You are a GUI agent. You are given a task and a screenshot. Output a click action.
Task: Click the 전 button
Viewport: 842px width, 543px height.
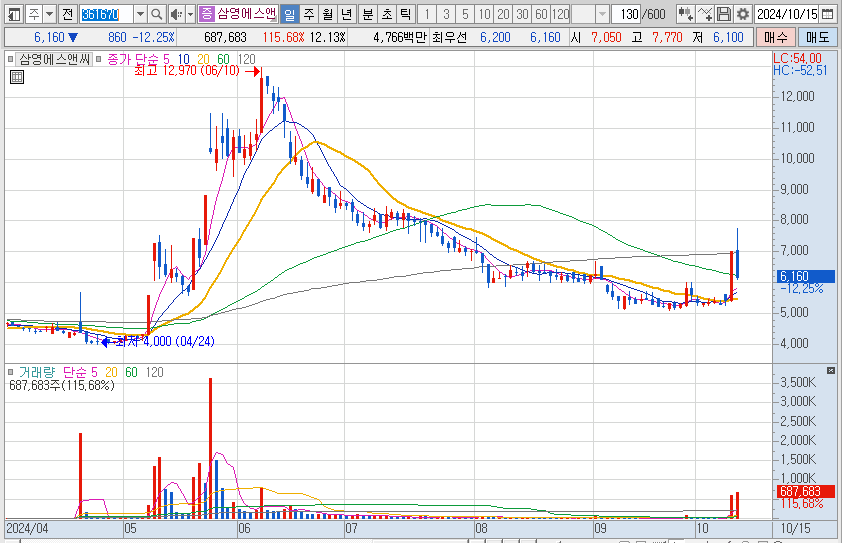[x=67, y=14]
